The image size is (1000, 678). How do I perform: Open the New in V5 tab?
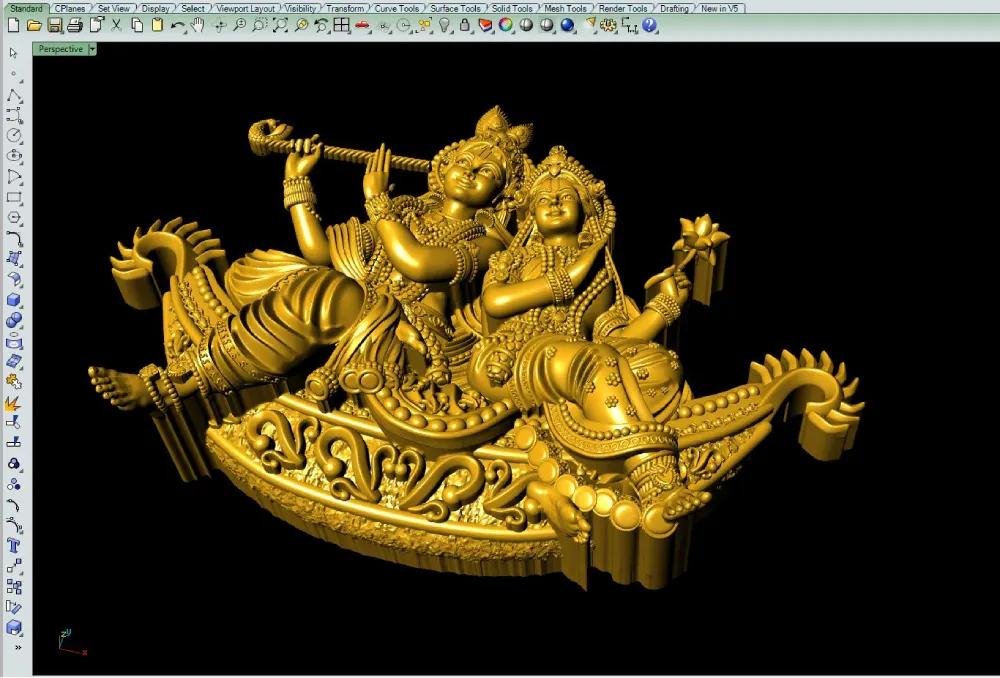719,8
